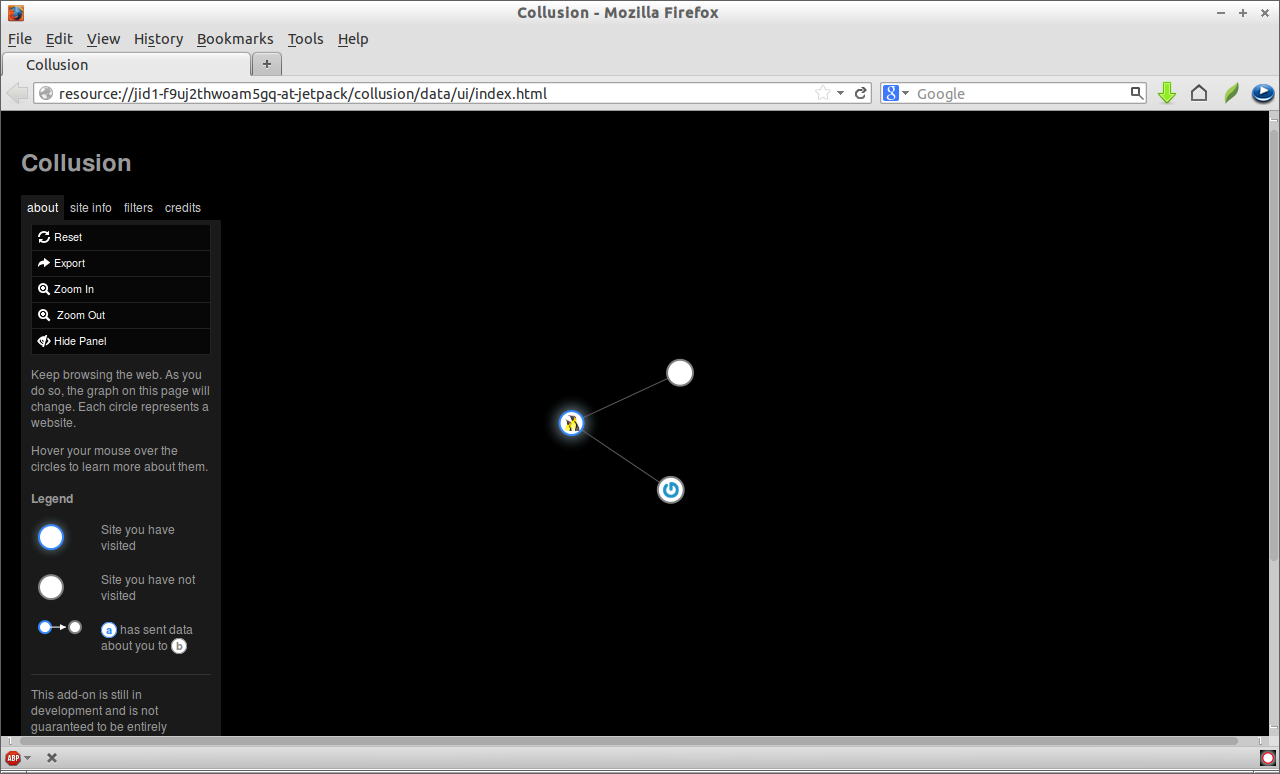Click the Reset button in panel
Image resolution: width=1280 pixels, height=774 pixels.
point(121,237)
